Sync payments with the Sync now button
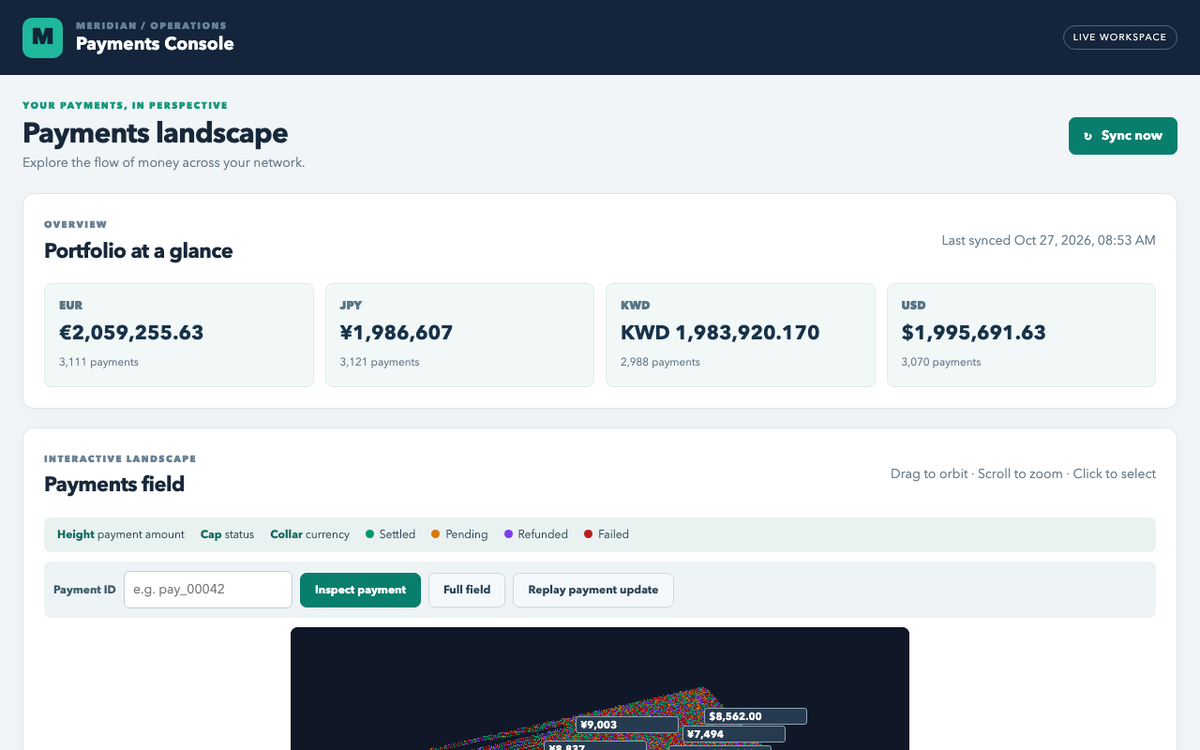This screenshot has width=1200, height=750. [1123, 136]
